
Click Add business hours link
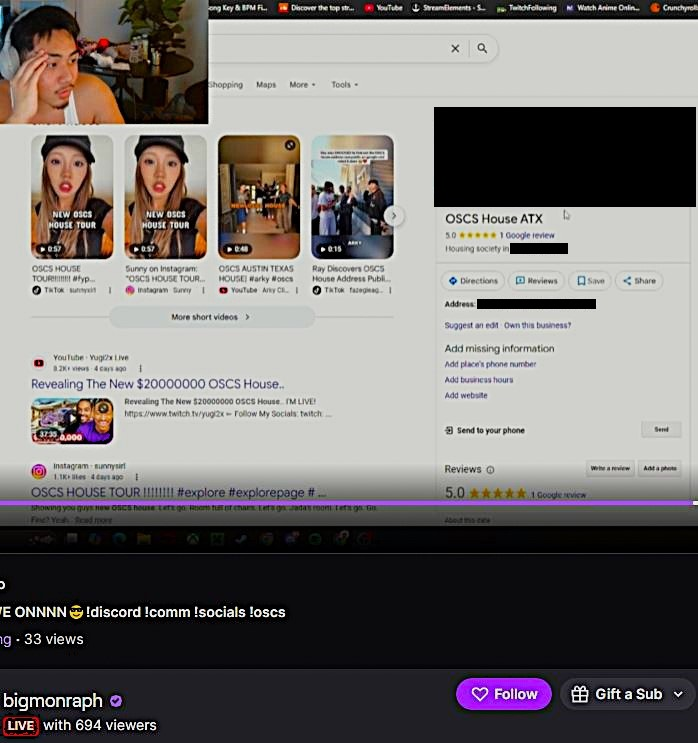[x=479, y=380]
